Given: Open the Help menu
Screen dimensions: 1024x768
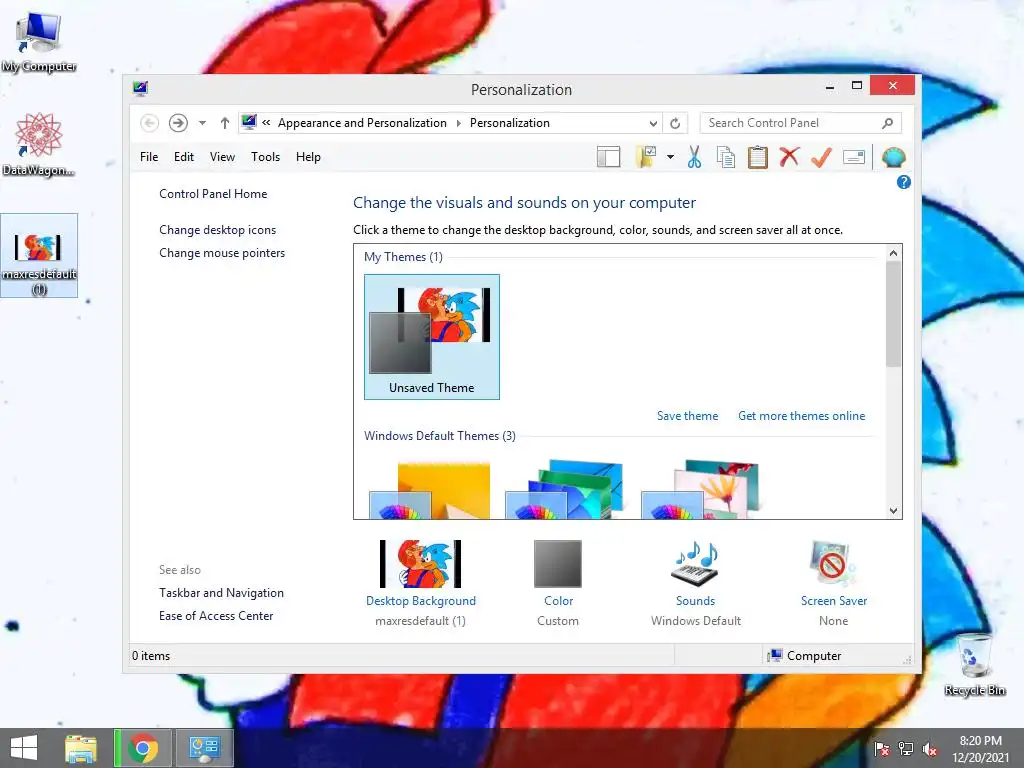Looking at the screenshot, I should (308, 157).
